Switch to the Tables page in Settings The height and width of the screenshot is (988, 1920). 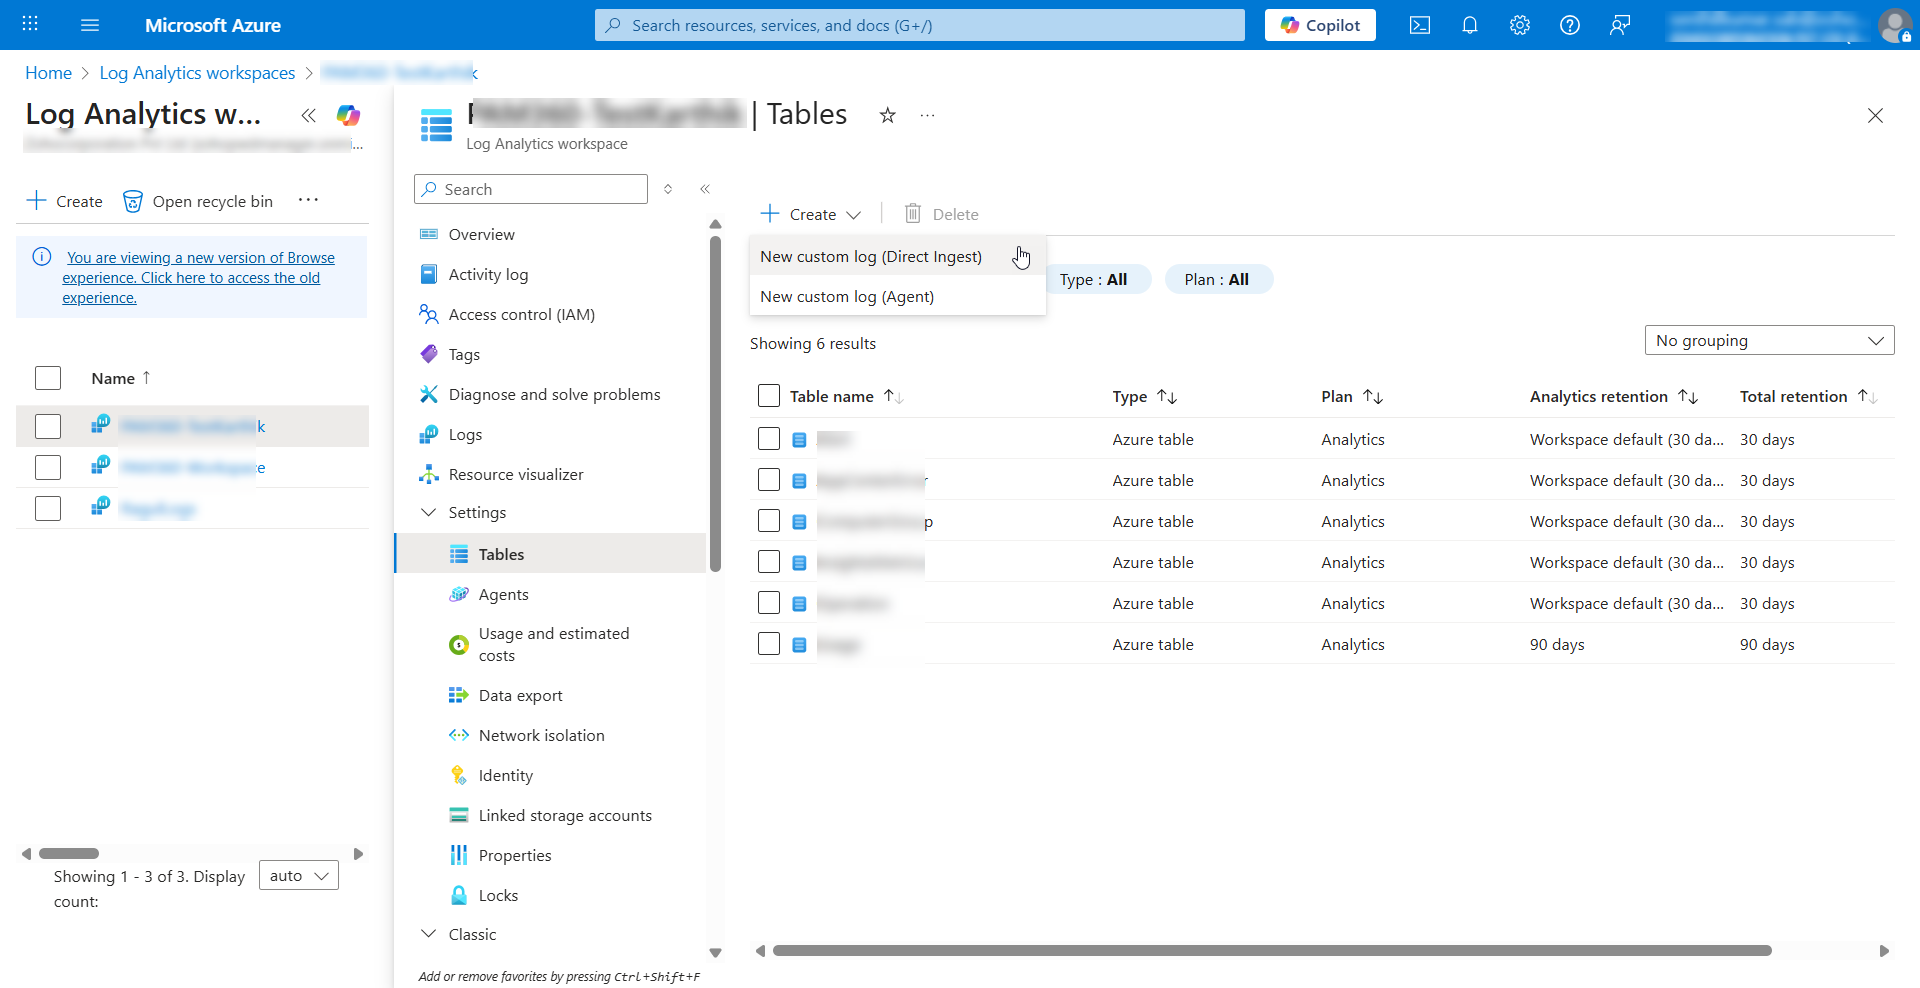[x=501, y=553]
